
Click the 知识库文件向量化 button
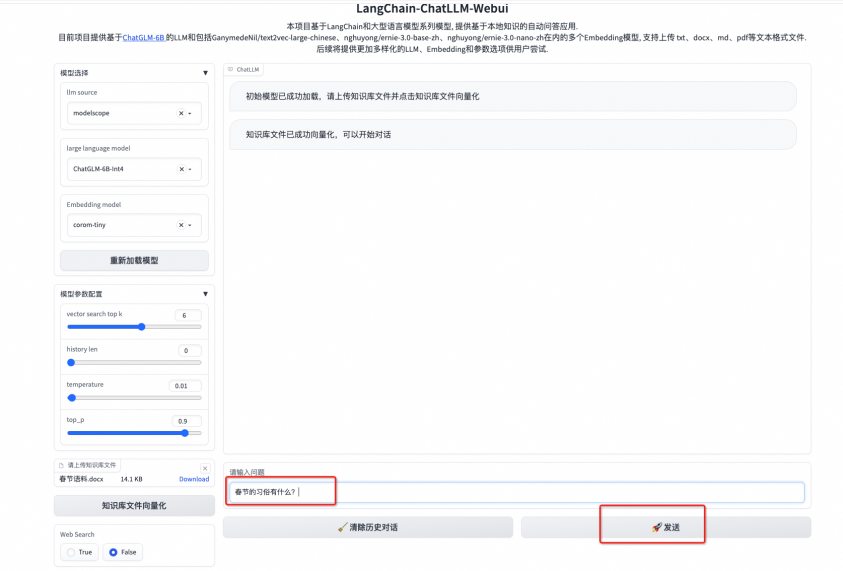click(134, 506)
